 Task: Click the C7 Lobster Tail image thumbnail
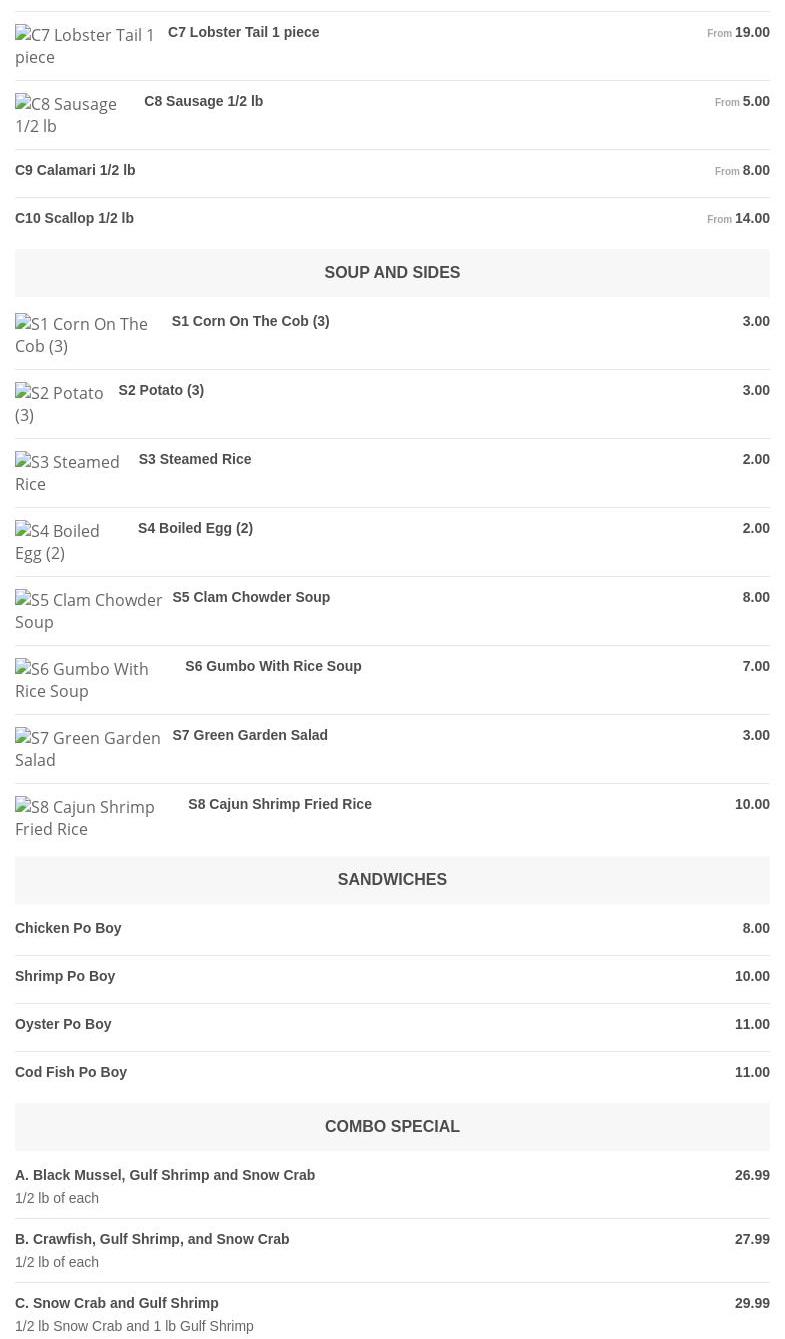click(x=85, y=46)
